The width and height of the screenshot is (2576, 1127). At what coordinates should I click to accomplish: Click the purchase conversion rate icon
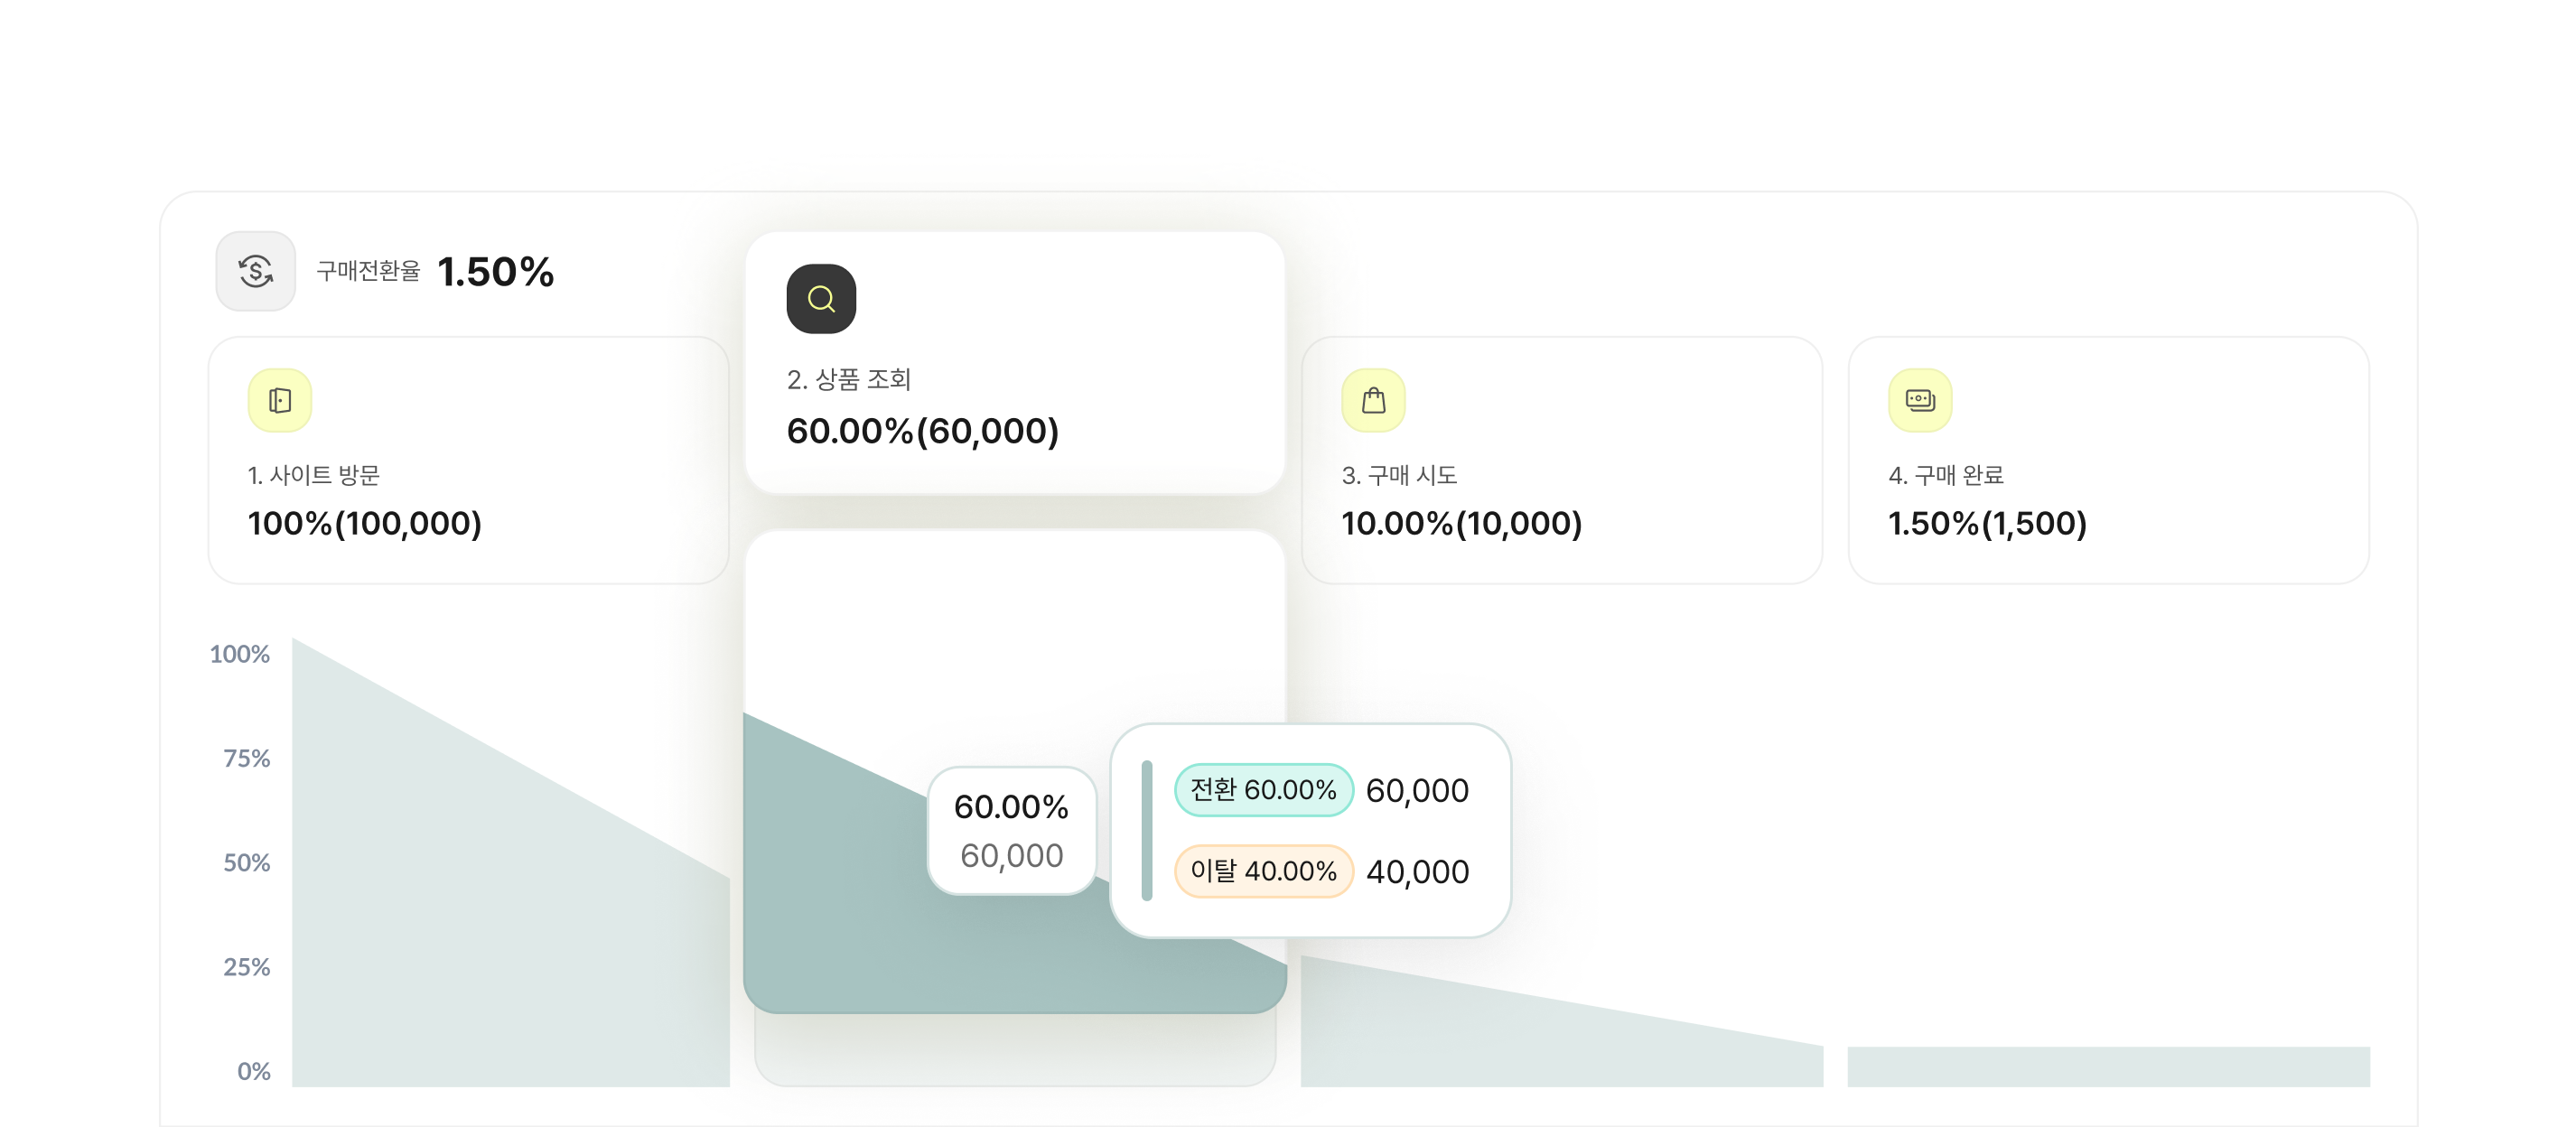[x=256, y=271]
